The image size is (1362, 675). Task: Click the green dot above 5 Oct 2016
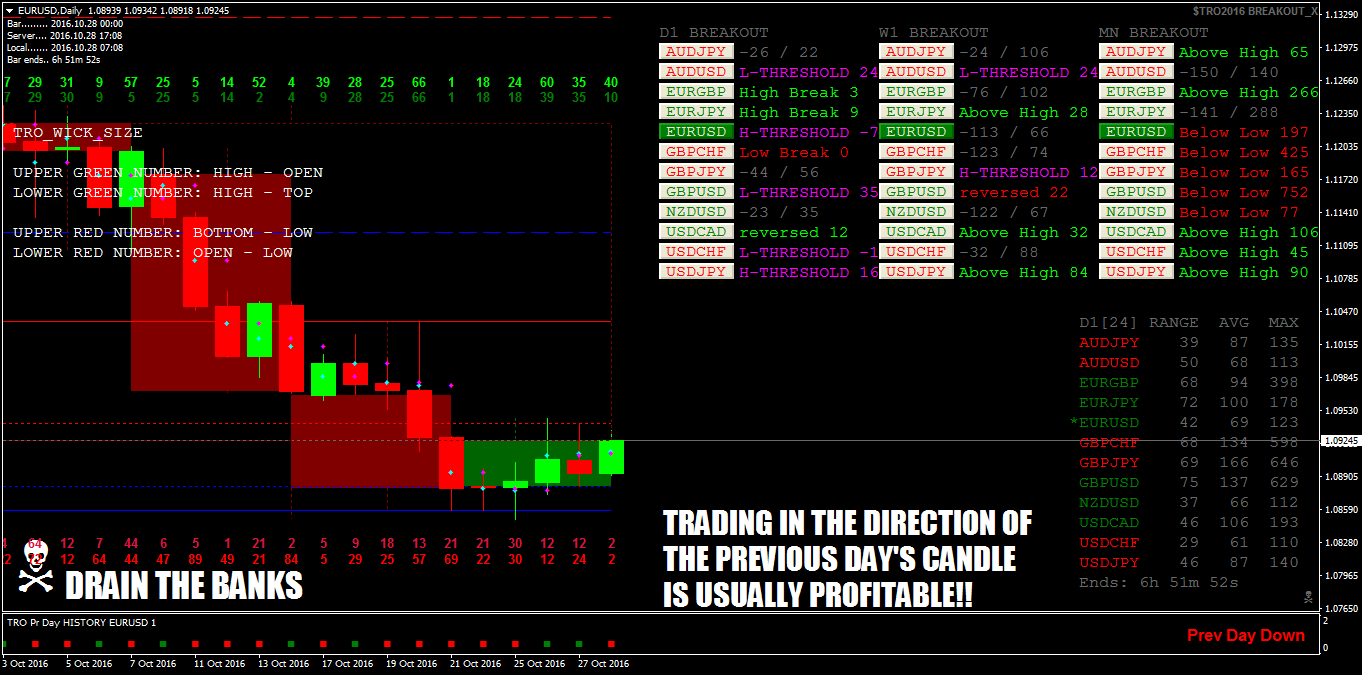click(98, 644)
